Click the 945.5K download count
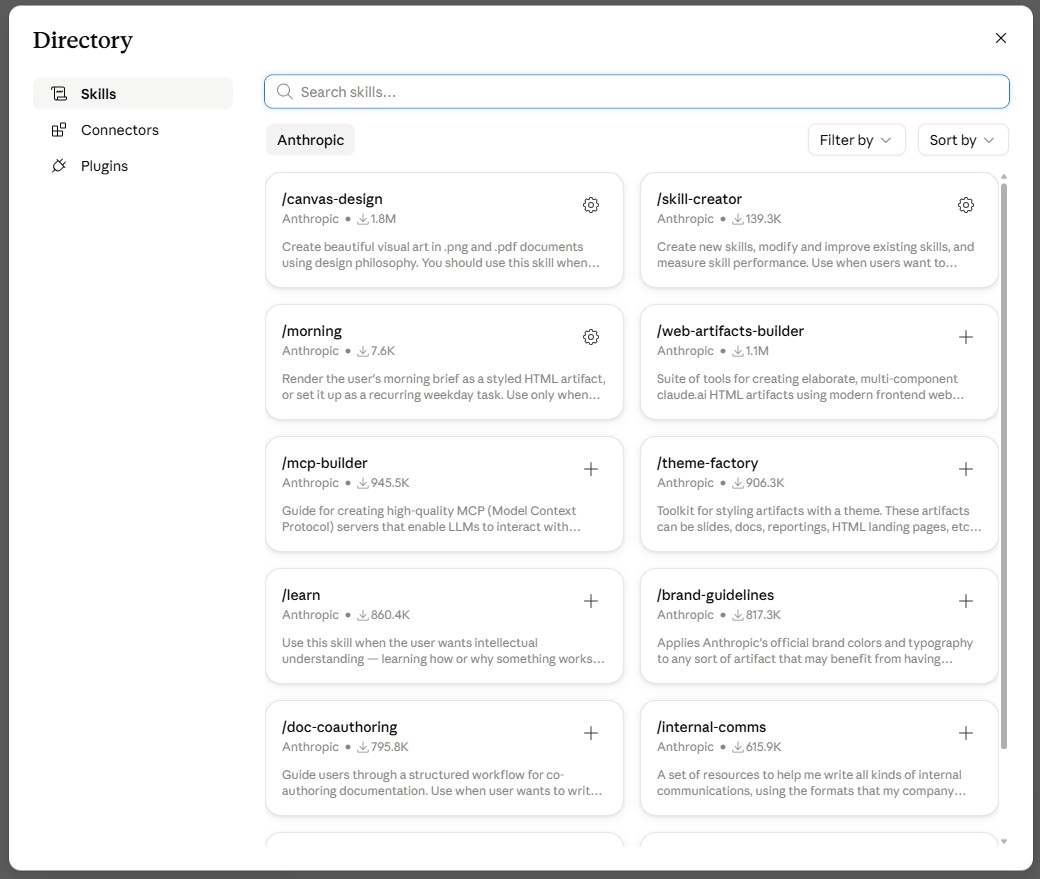The width and height of the screenshot is (1040, 879). [390, 483]
